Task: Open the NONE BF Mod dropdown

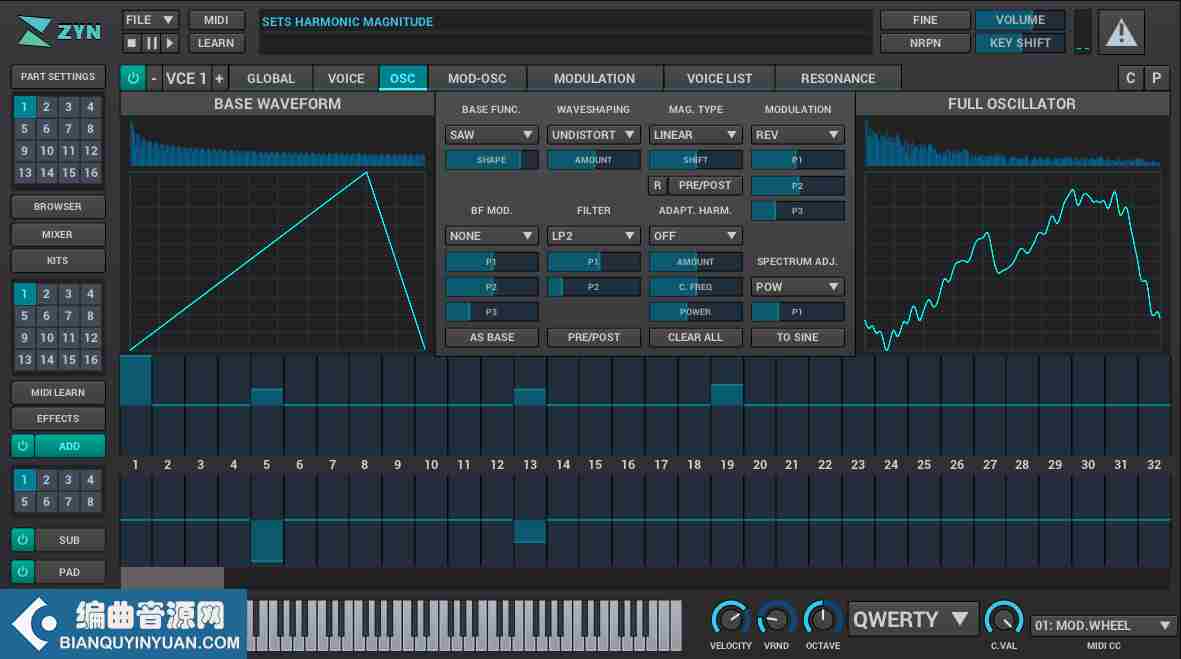Action: 491,236
